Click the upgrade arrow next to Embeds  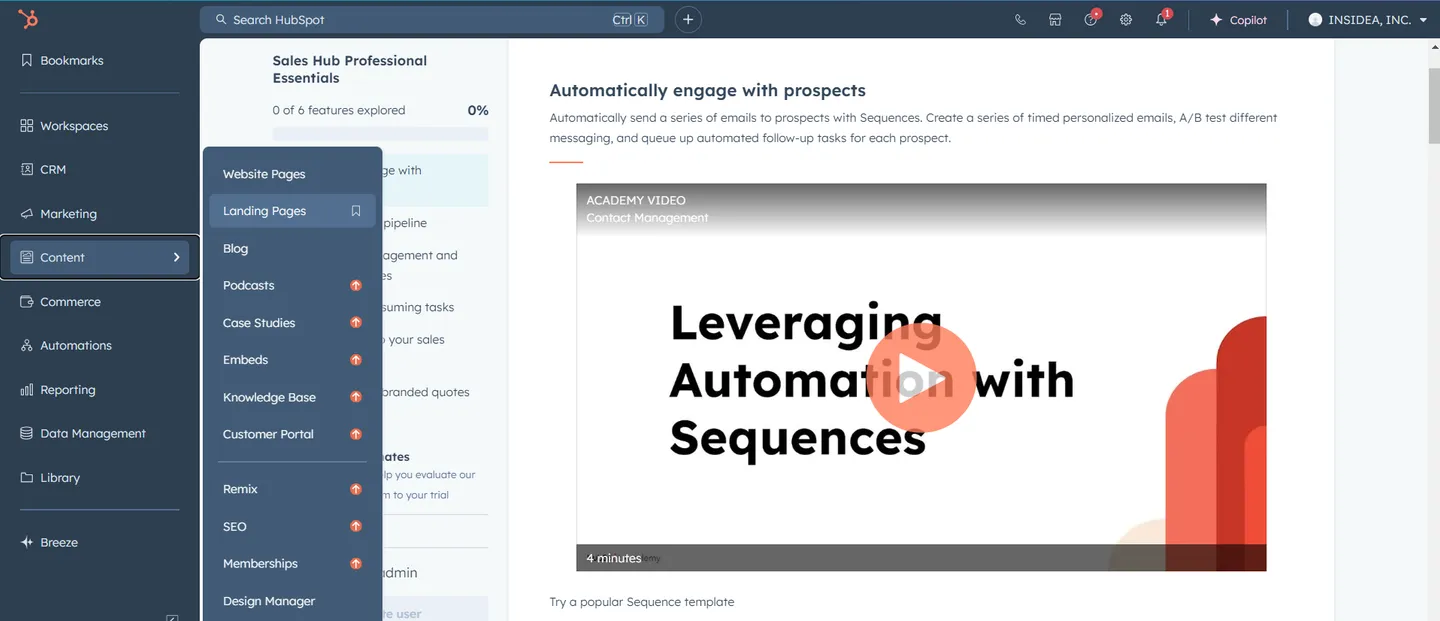(356, 360)
